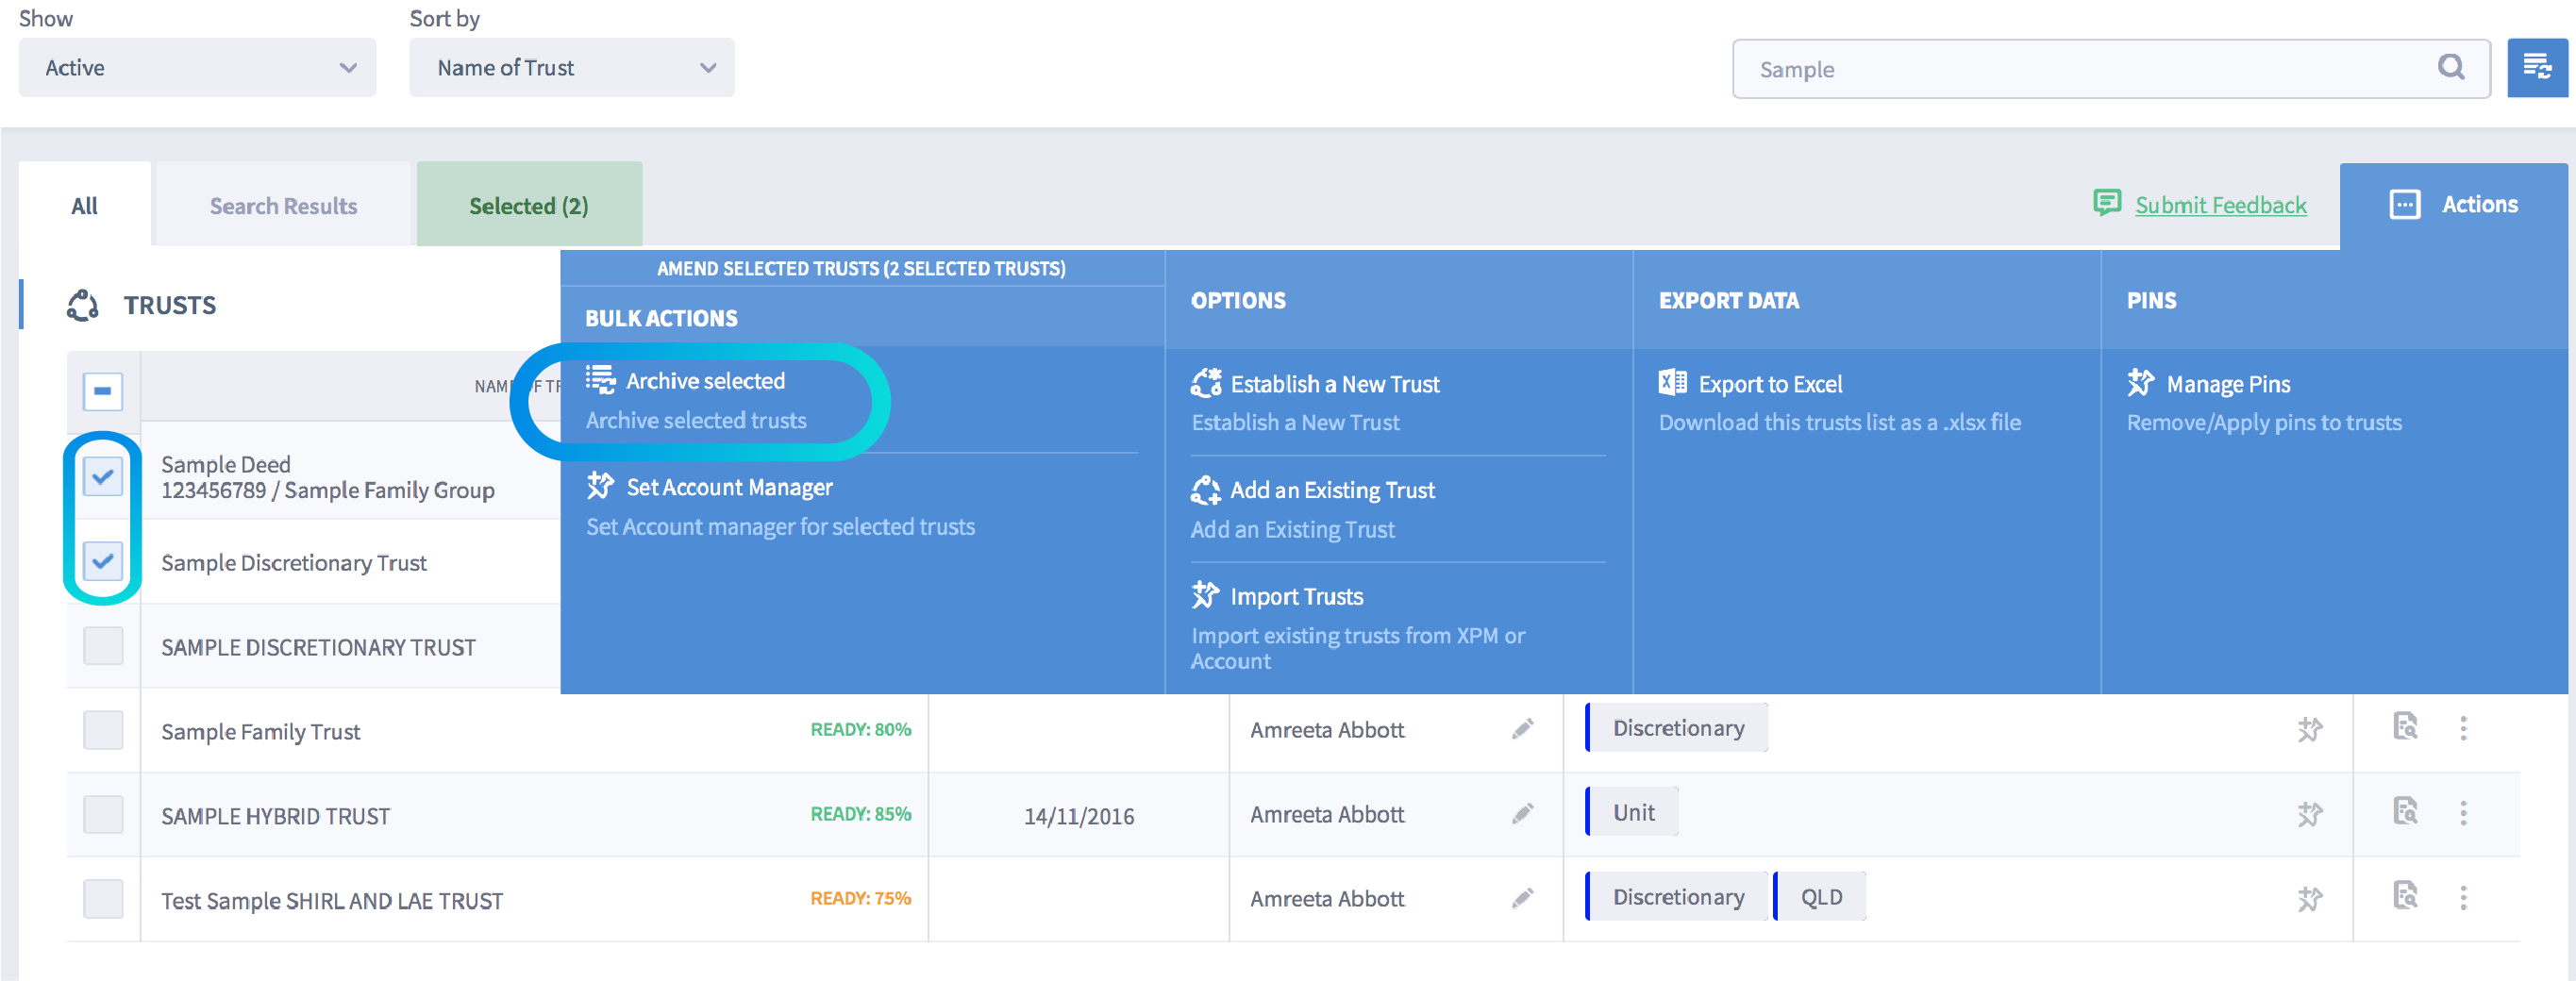Open document preview for Sample Family Trust
The height and width of the screenshot is (981, 2576).
(x=2405, y=727)
